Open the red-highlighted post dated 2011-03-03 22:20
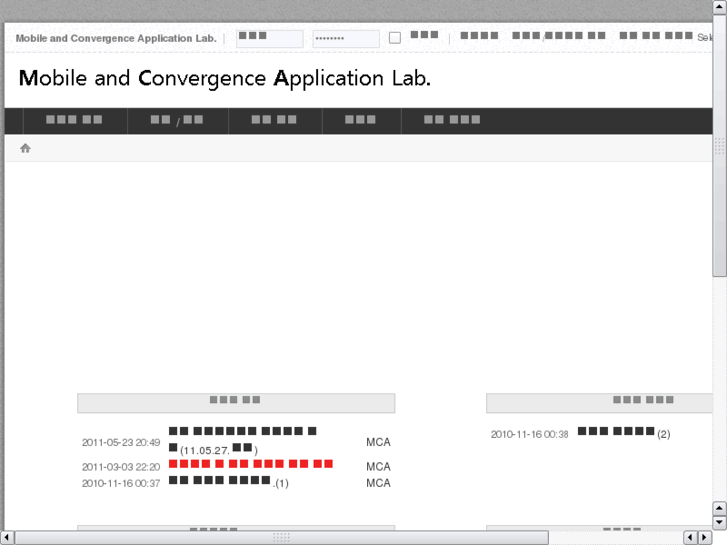 point(251,464)
